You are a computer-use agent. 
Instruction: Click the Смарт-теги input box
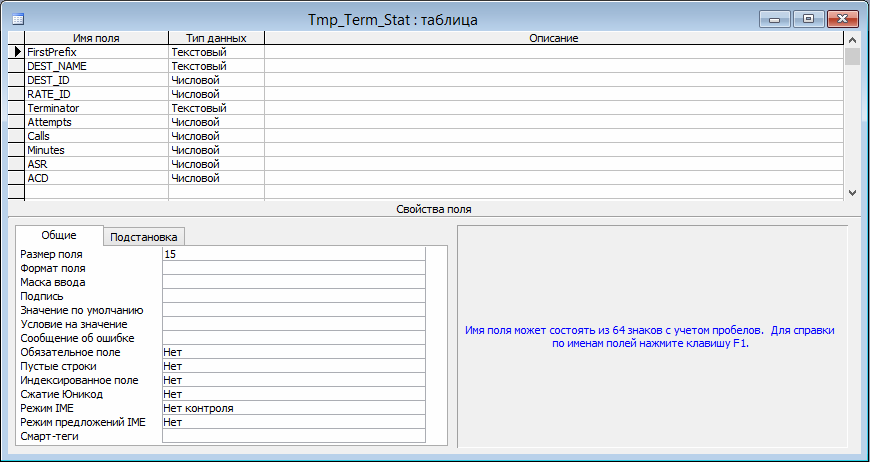294,436
